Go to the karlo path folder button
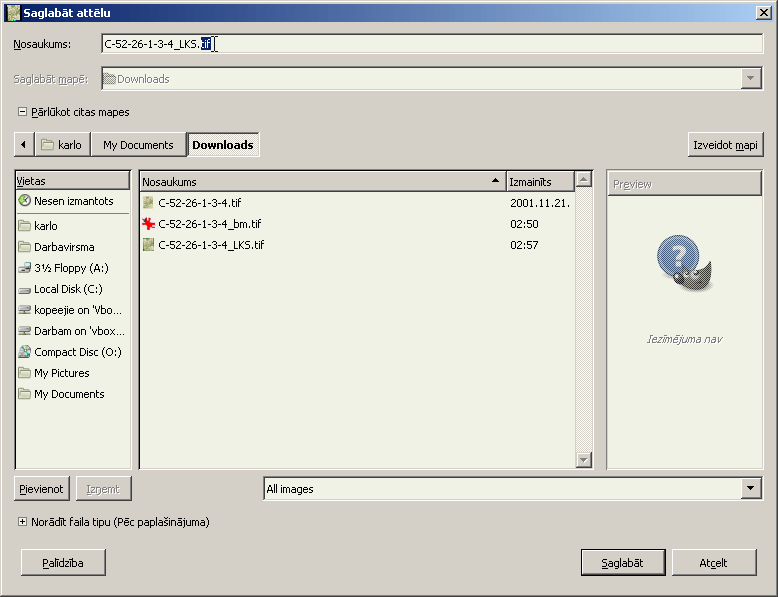The height and width of the screenshot is (597, 778). point(63,144)
